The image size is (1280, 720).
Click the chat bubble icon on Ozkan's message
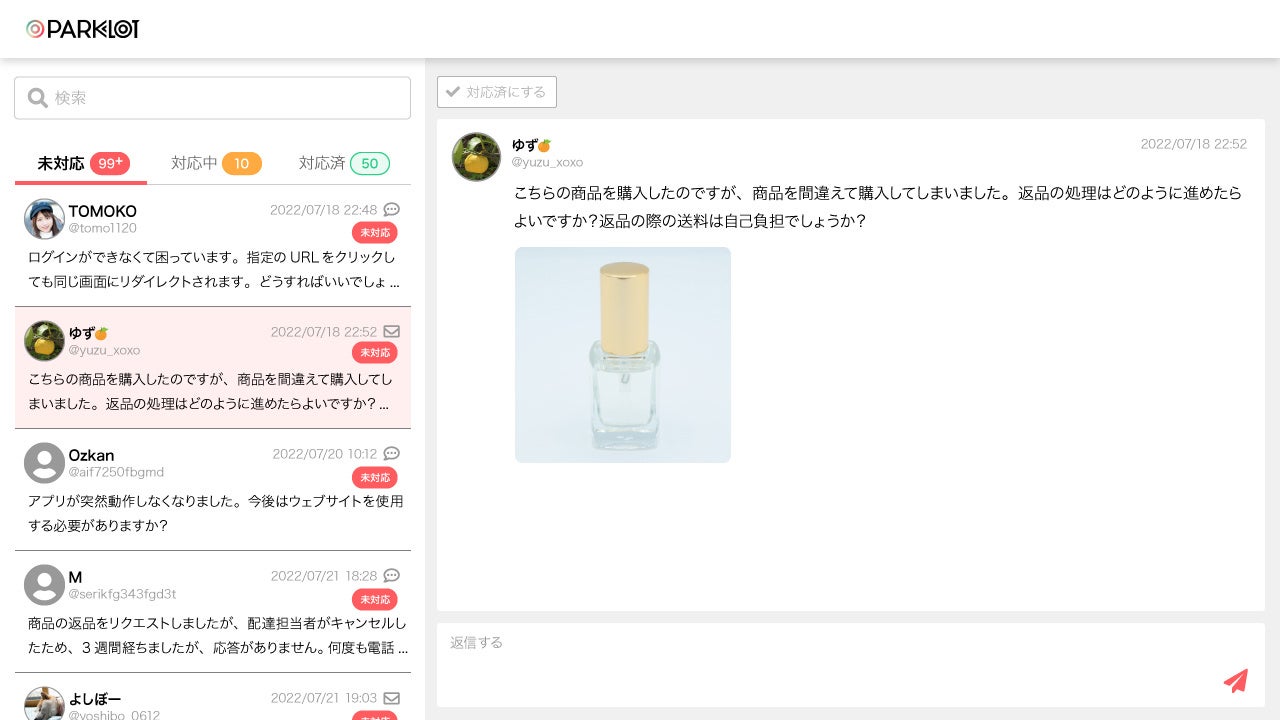click(392, 454)
